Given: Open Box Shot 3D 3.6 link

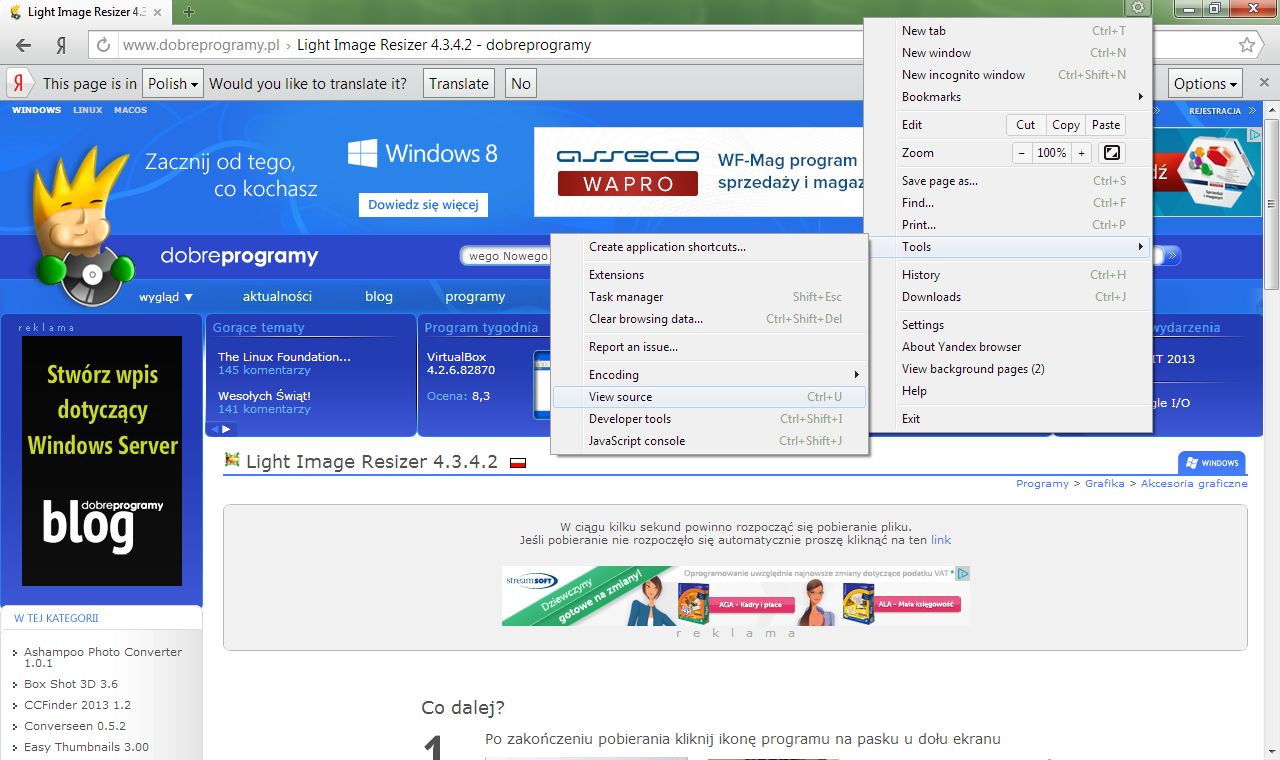Looking at the screenshot, I should (71, 684).
